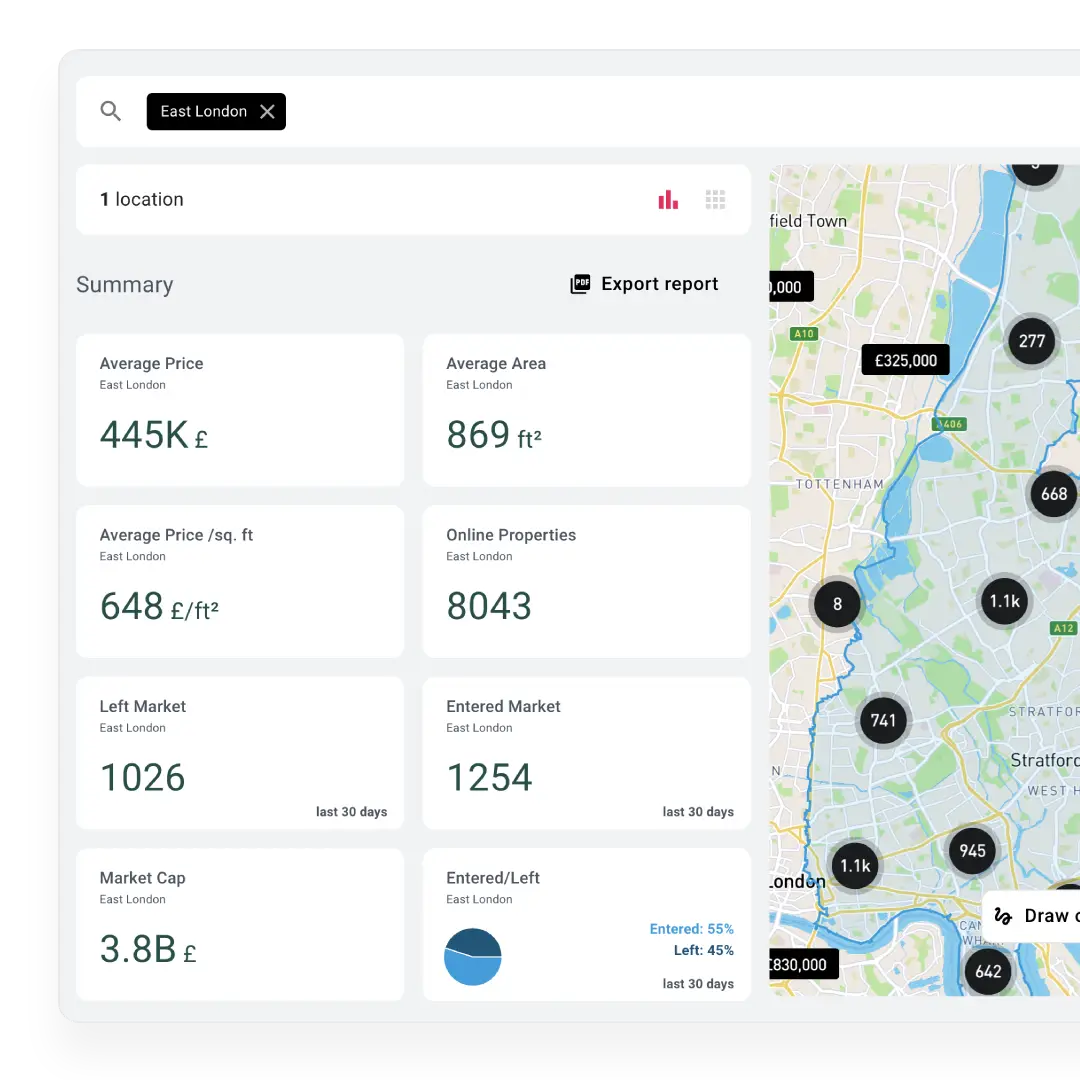1080x1080 pixels.
Task: Click the PDF icon beside Export report
Action: pos(580,285)
